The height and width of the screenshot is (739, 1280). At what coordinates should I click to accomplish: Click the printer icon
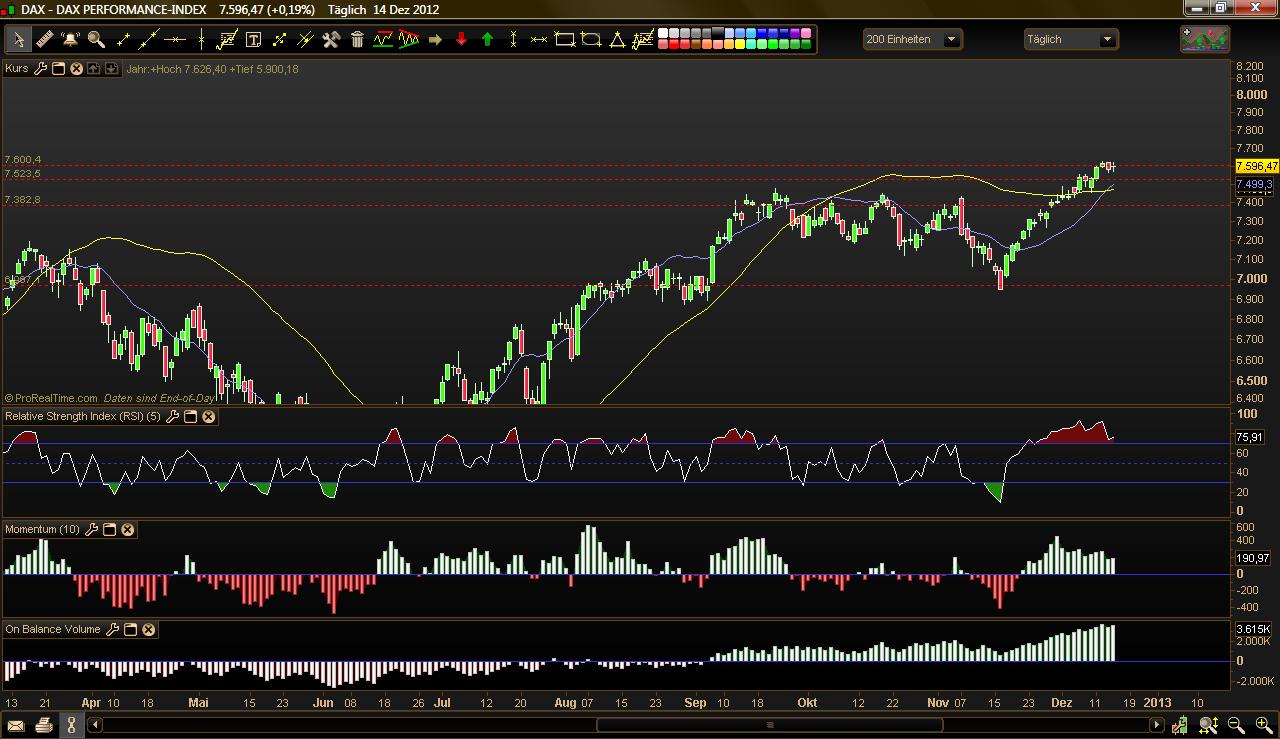44,725
